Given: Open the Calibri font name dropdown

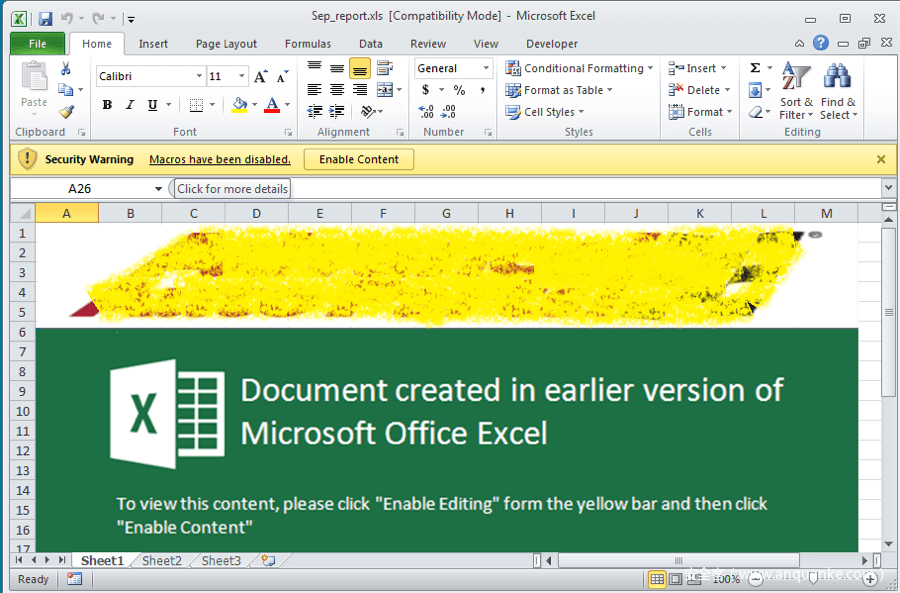Looking at the screenshot, I should click(198, 77).
